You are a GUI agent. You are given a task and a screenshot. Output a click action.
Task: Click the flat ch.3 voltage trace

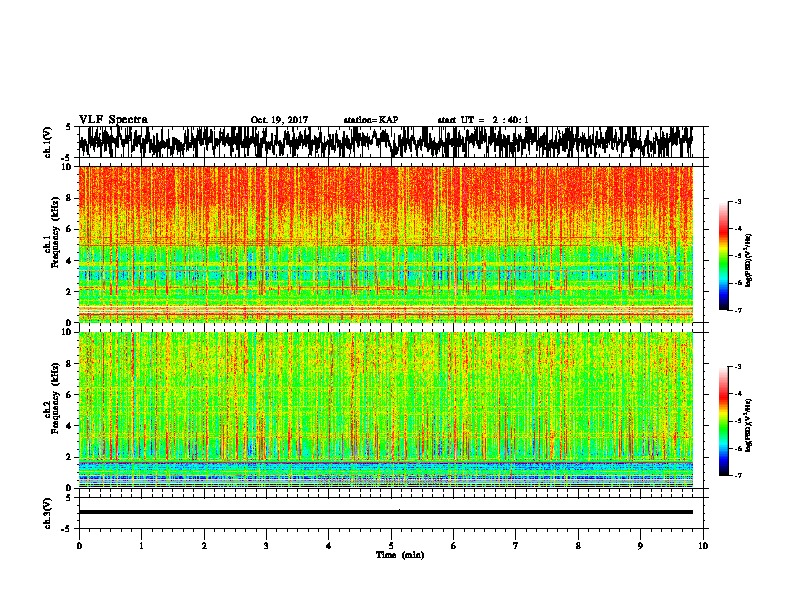(385, 512)
